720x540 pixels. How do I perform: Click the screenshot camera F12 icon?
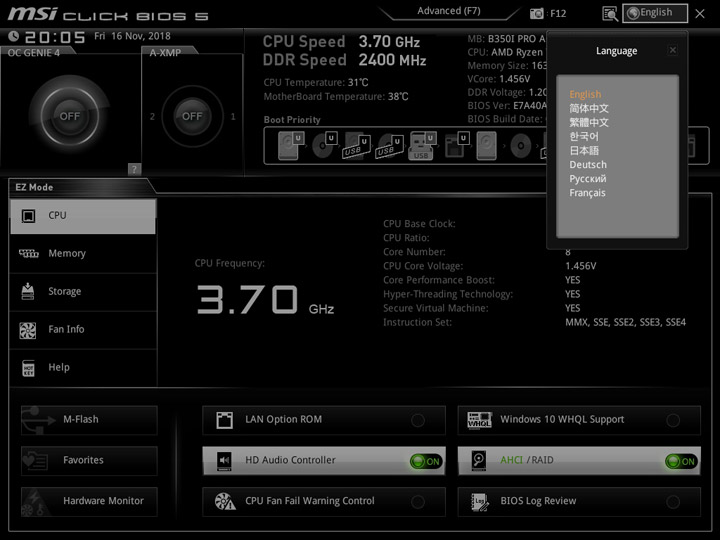coord(536,13)
